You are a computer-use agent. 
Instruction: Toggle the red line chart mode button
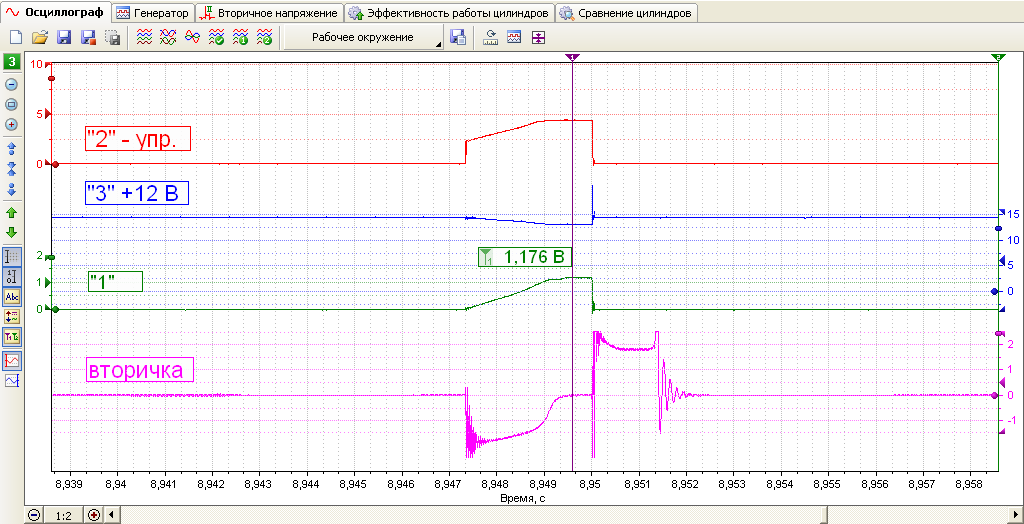pyautogui.click(x=12, y=360)
